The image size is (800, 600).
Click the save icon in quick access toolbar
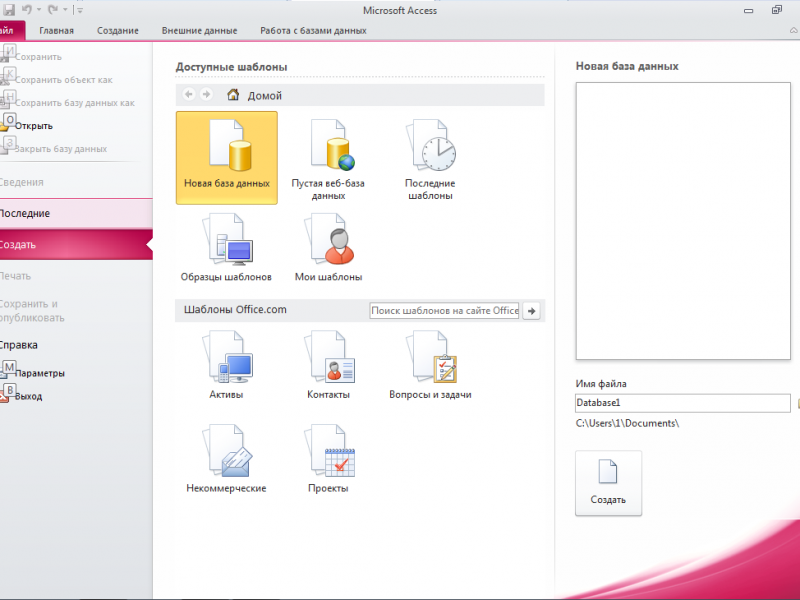[x=9, y=10]
